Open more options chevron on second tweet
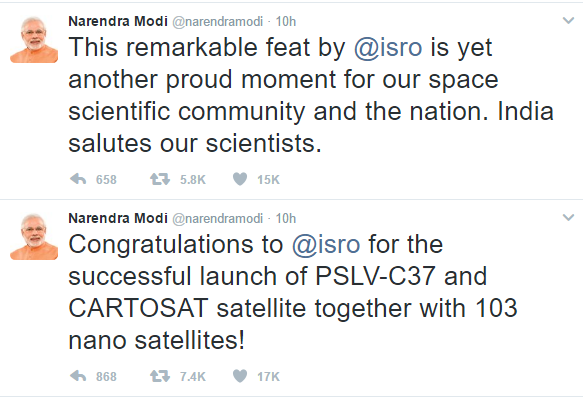The width and height of the screenshot is (583, 404). (568, 217)
